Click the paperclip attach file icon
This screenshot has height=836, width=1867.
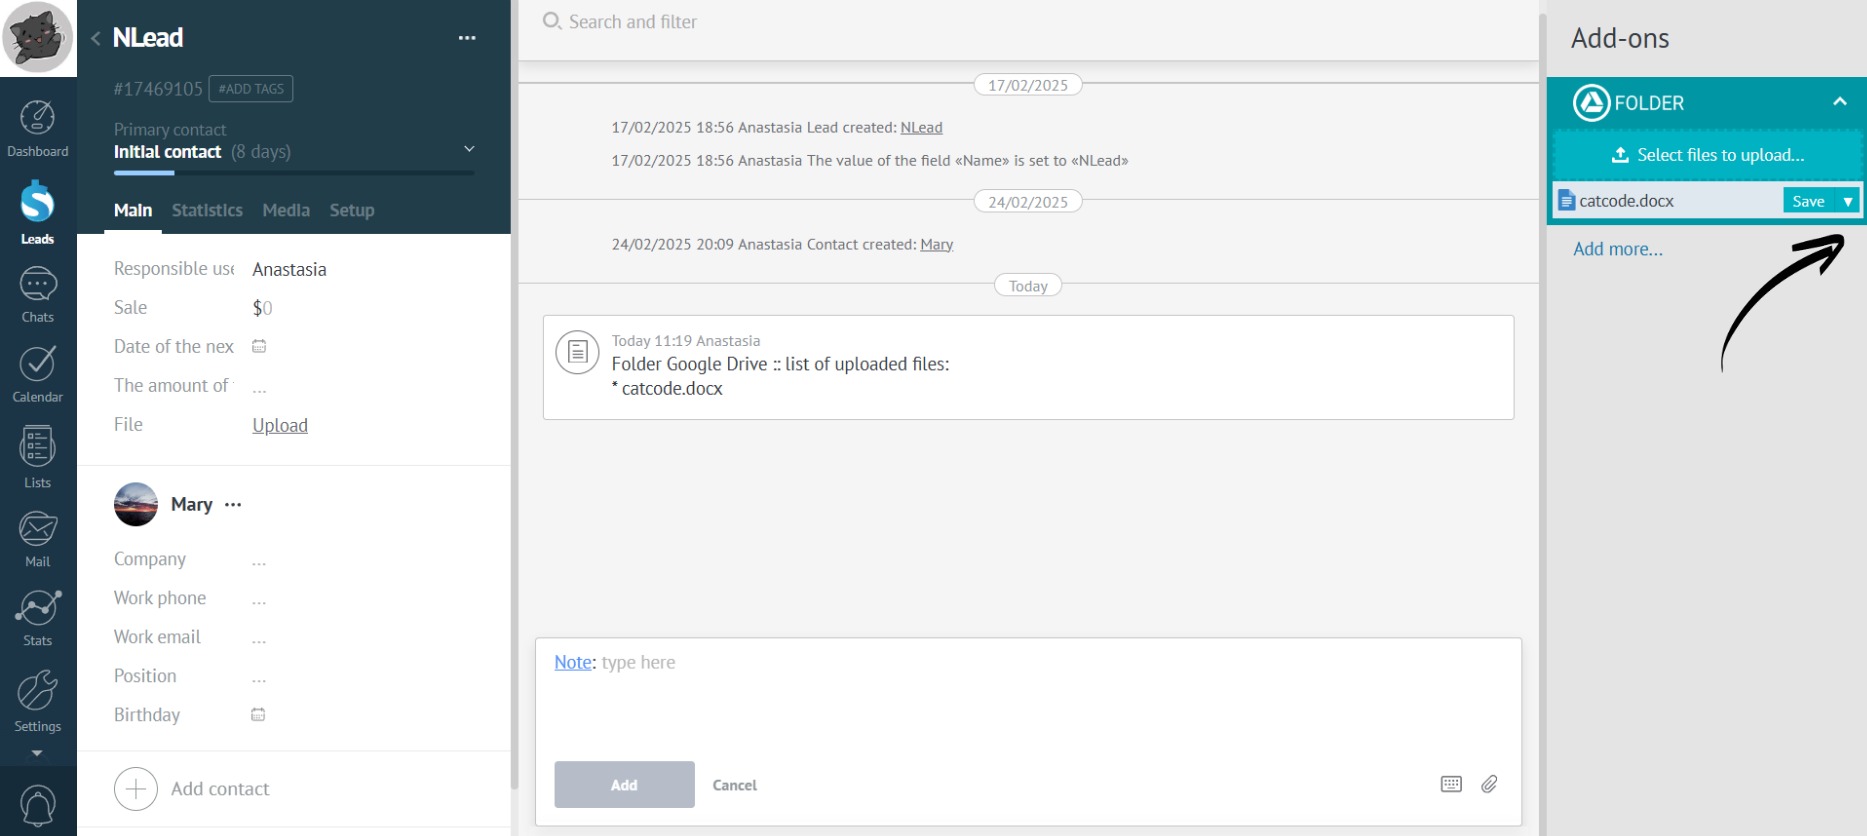click(x=1489, y=784)
